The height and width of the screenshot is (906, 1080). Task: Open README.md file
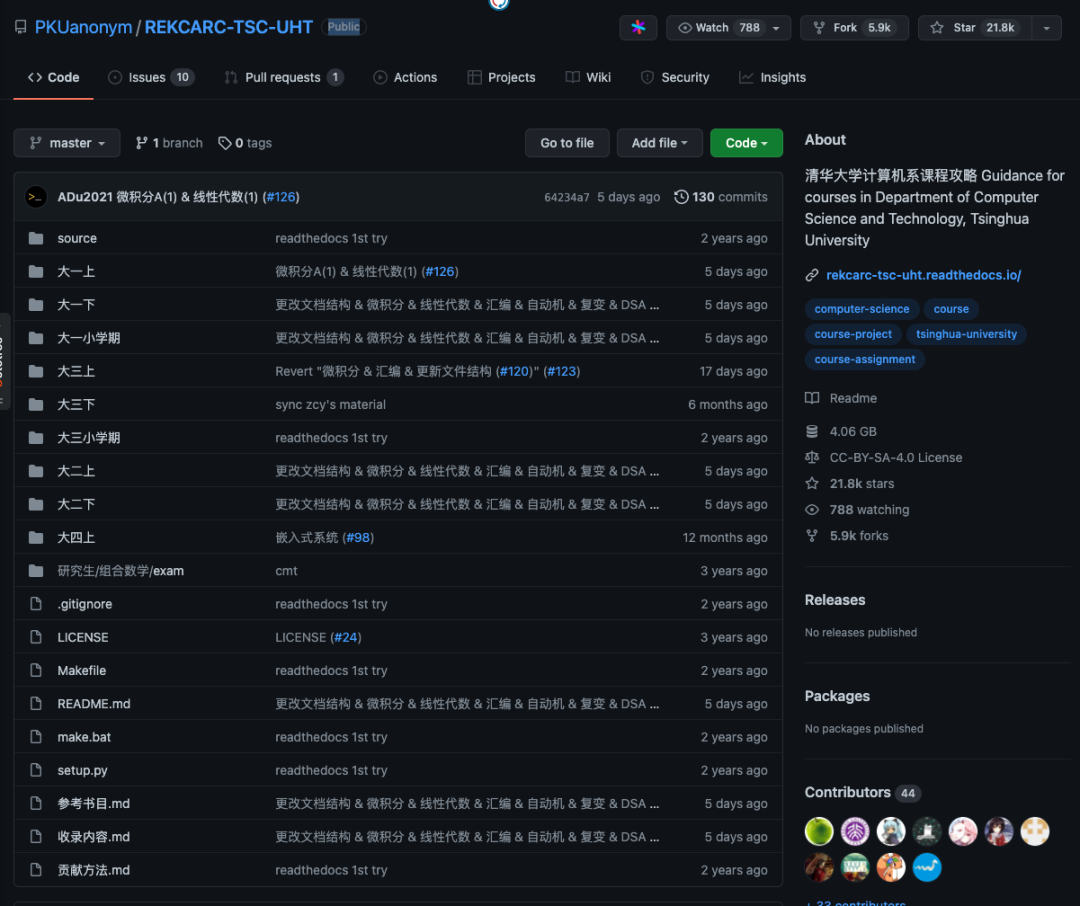[x=94, y=703]
